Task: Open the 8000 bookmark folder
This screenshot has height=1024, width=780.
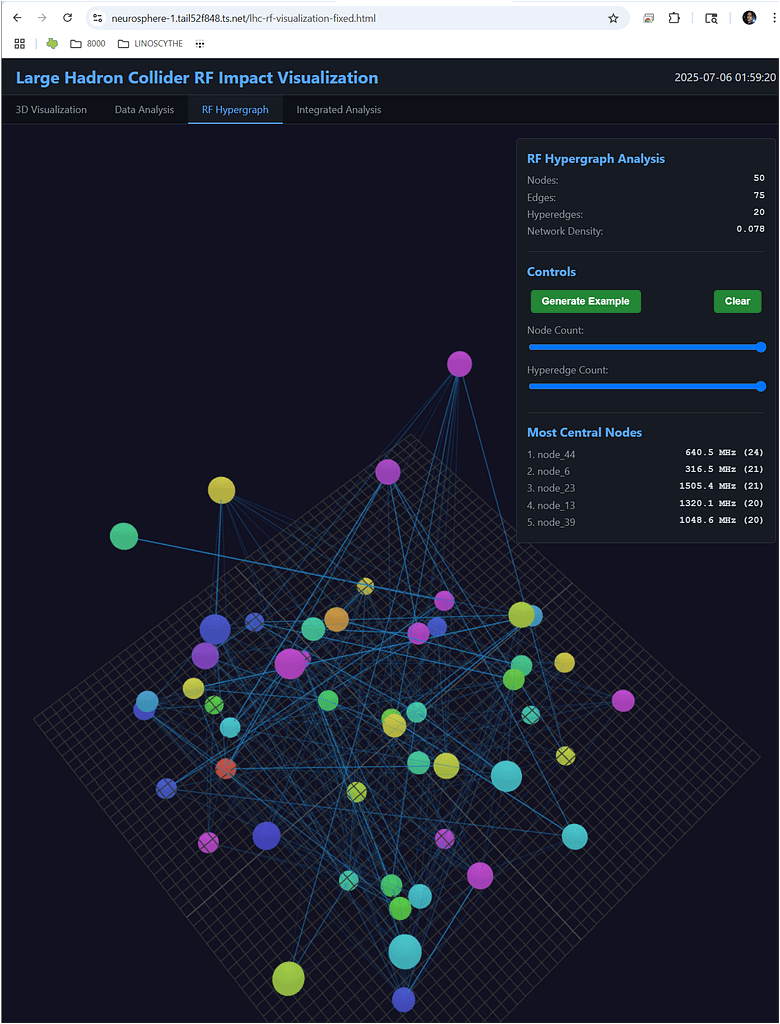Action: tap(88, 44)
